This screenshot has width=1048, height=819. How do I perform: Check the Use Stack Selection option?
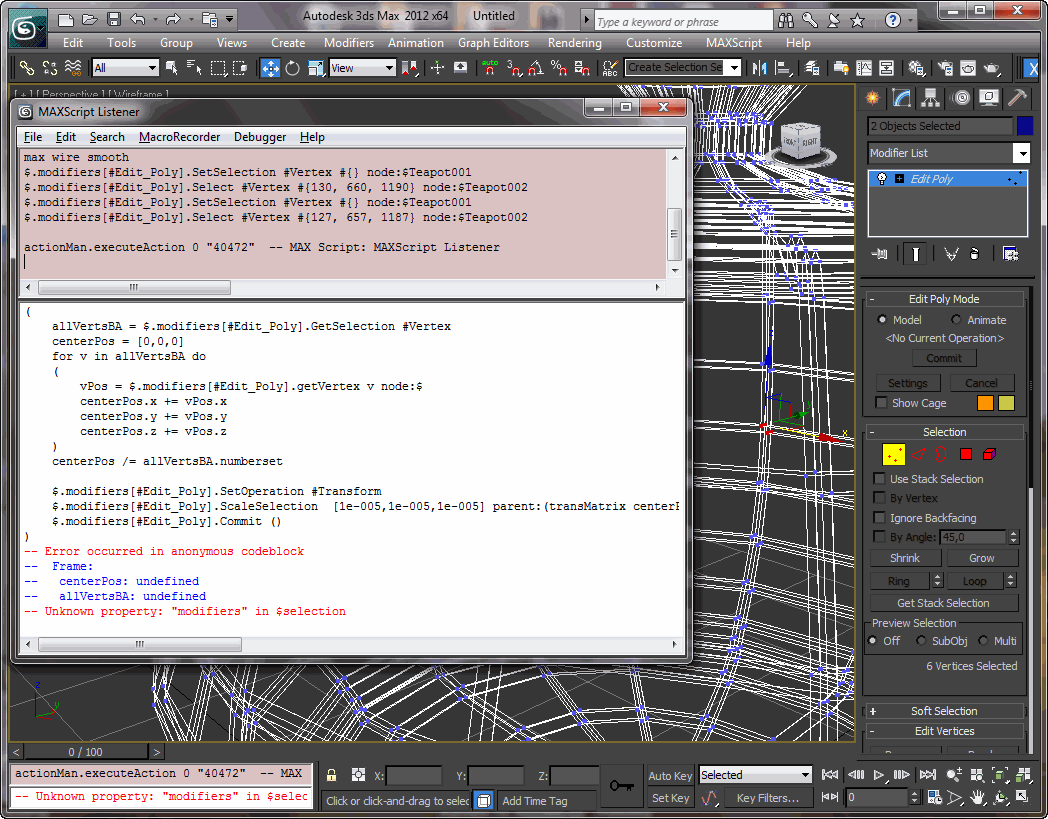point(879,479)
